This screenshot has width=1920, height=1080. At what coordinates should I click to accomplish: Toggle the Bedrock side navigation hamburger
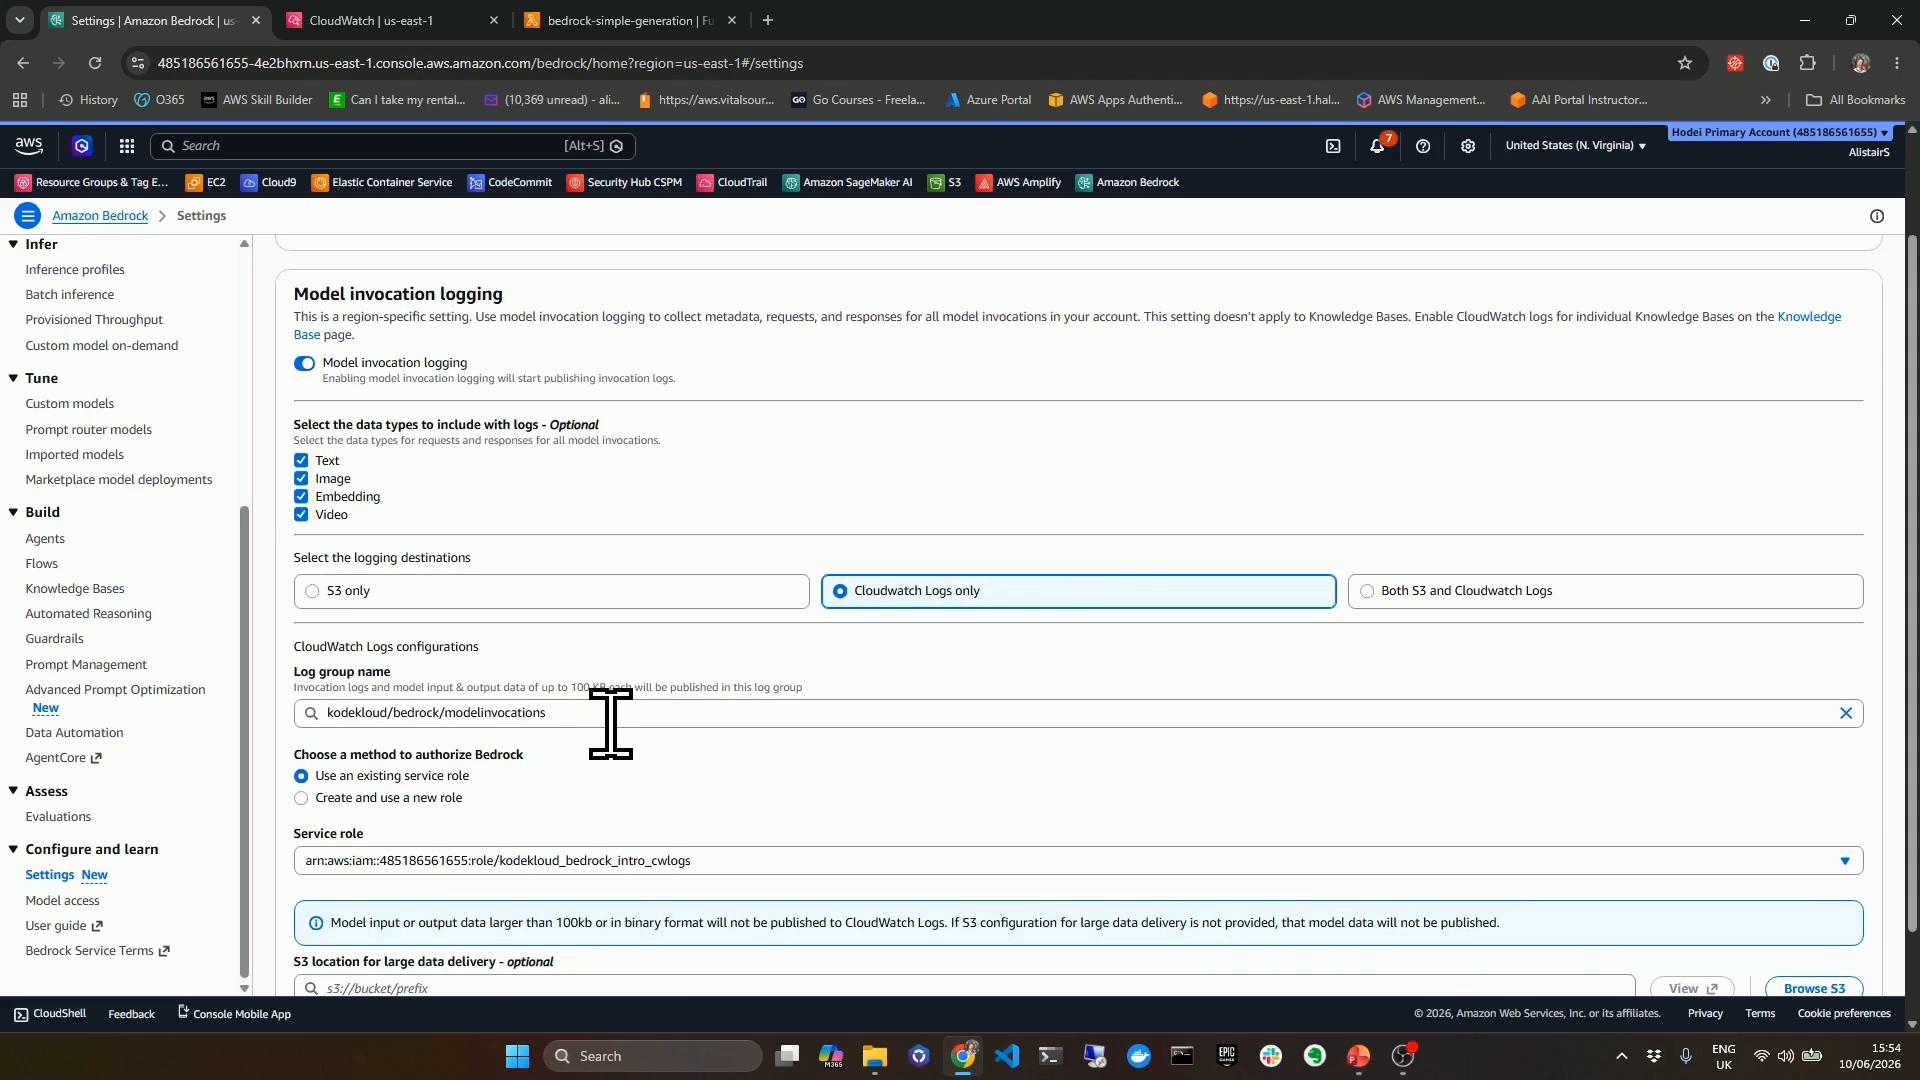[28, 216]
